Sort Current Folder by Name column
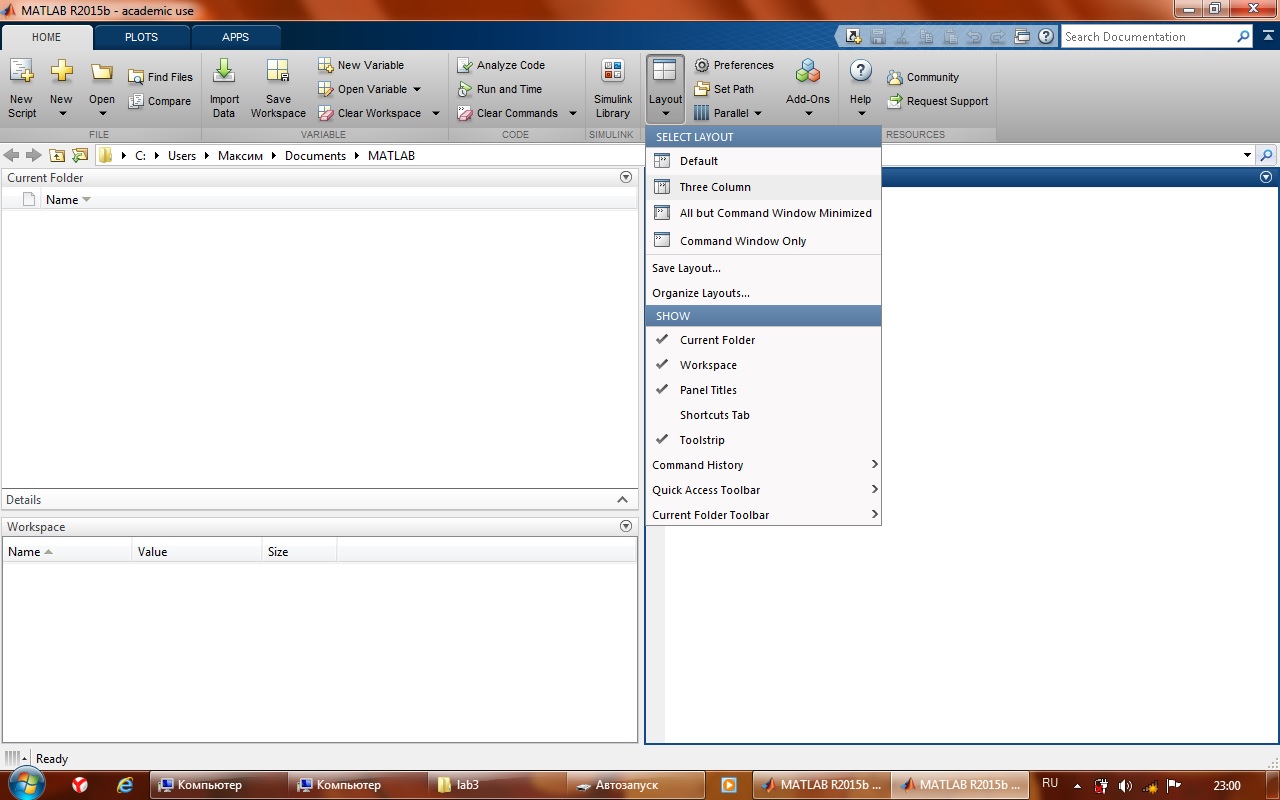The width and height of the screenshot is (1280, 800). pyautogui.click(x=62, y=200)
